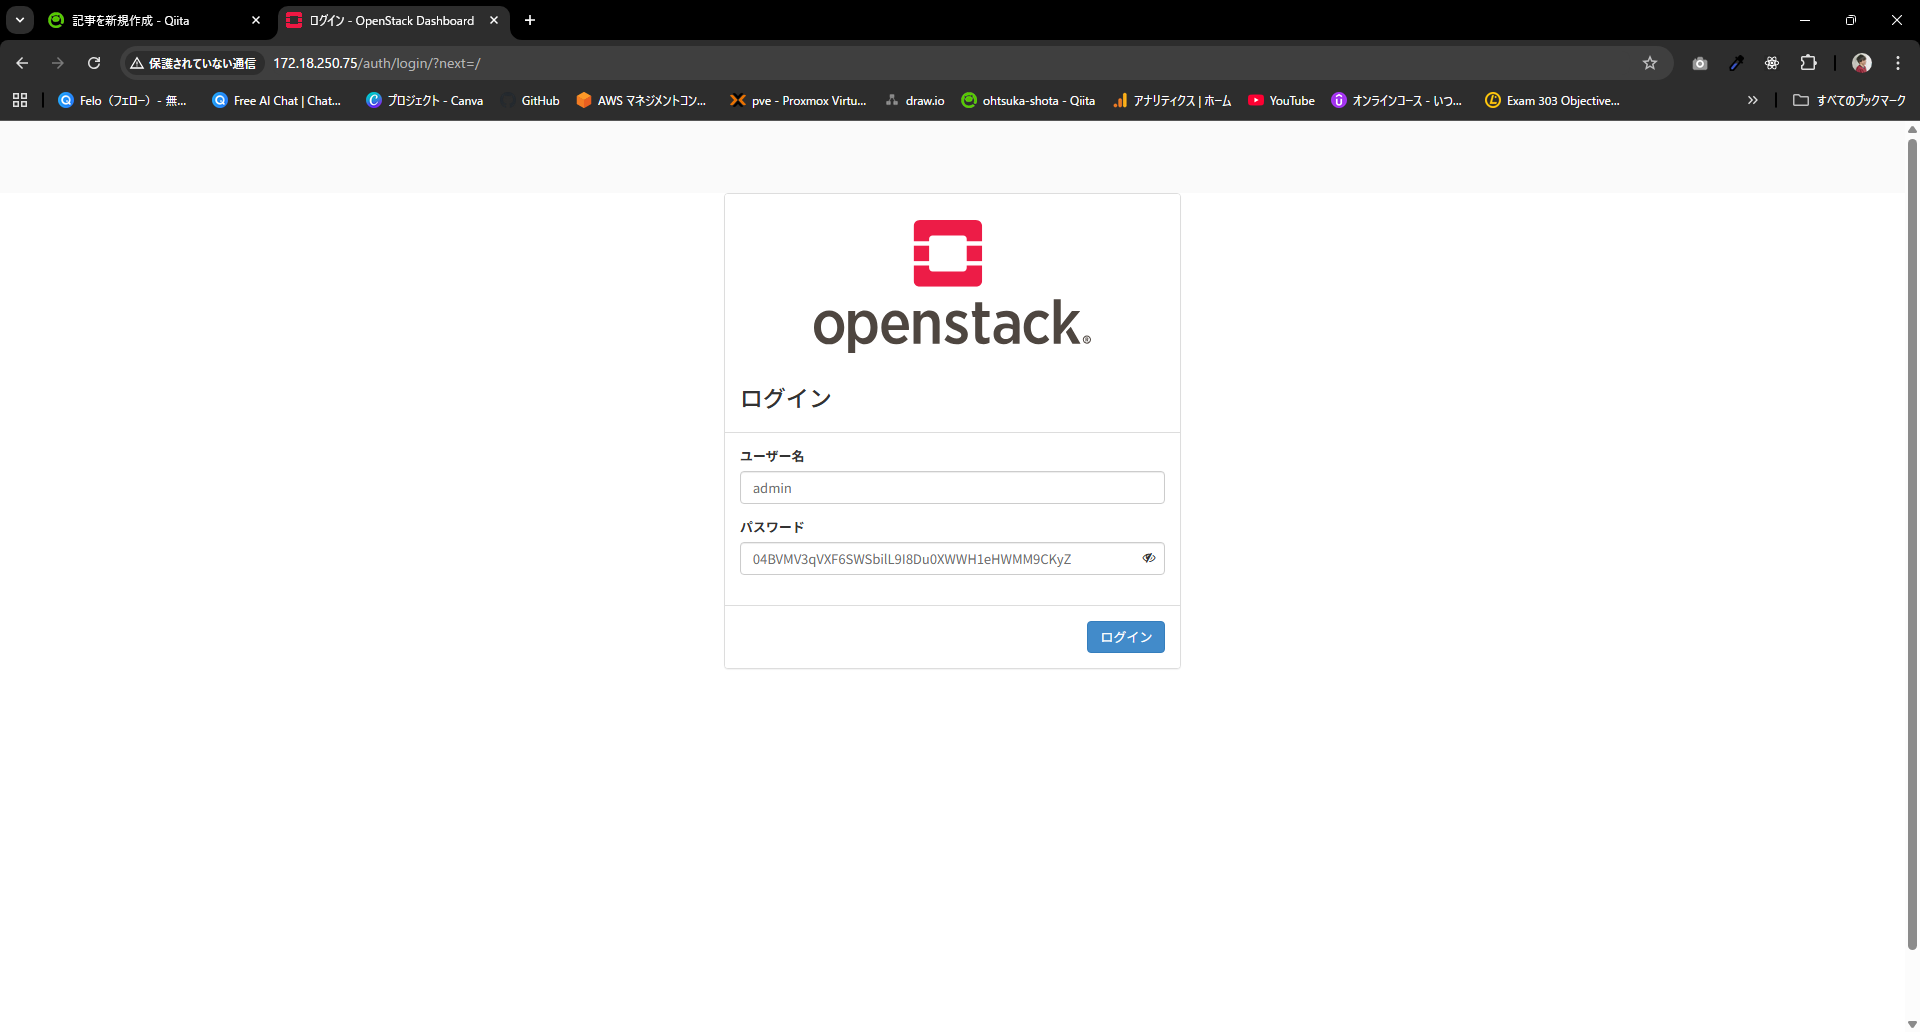This screenshot has height=1032, width=1920.
Task: Close the Qiita new article tab
Action: 256,20
